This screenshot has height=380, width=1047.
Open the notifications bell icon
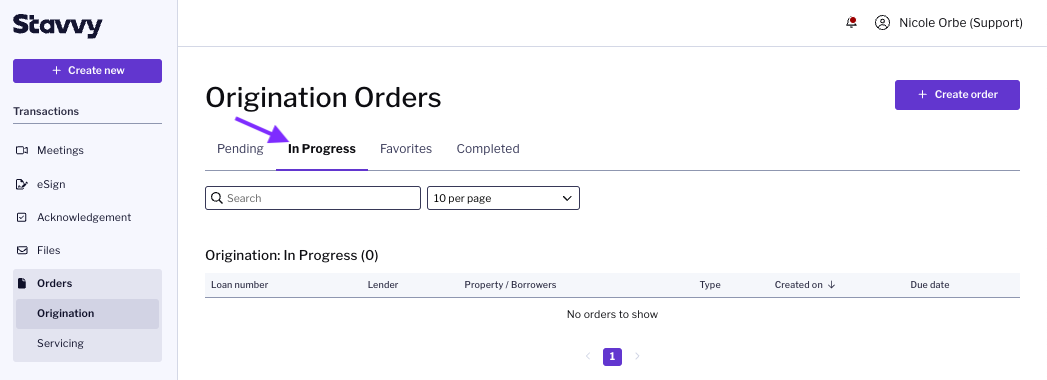coord(851,23)
